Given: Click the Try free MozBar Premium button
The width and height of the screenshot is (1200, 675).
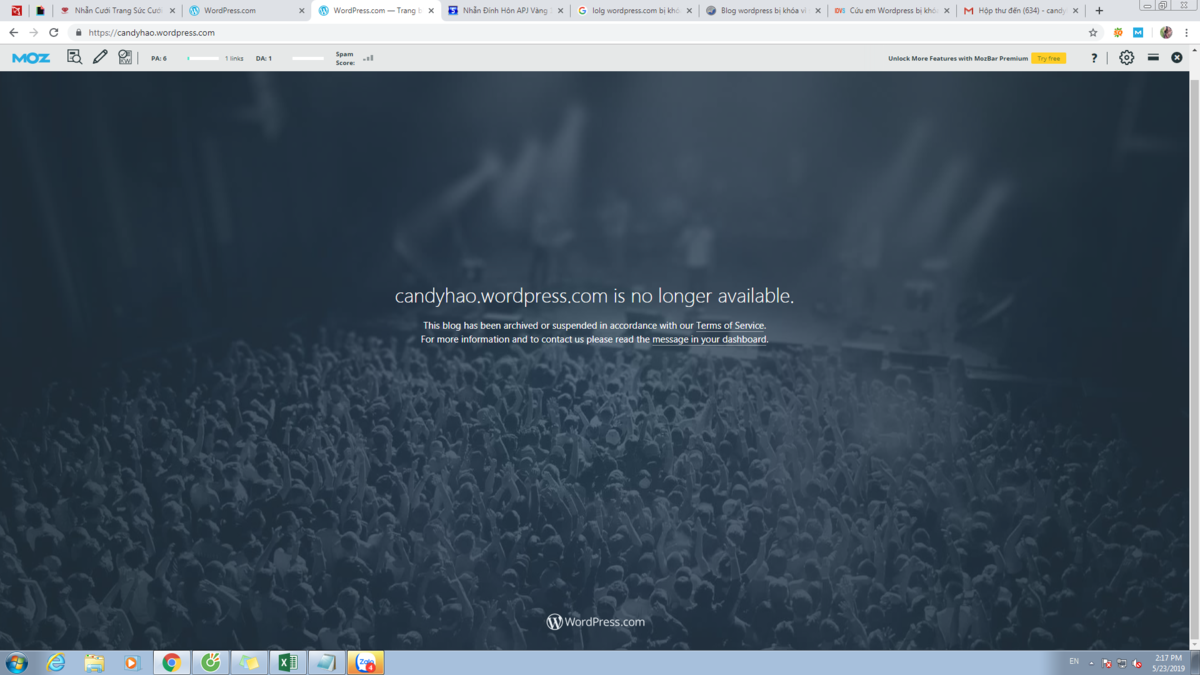Looking at the screenshot, I should [1049, 58].
